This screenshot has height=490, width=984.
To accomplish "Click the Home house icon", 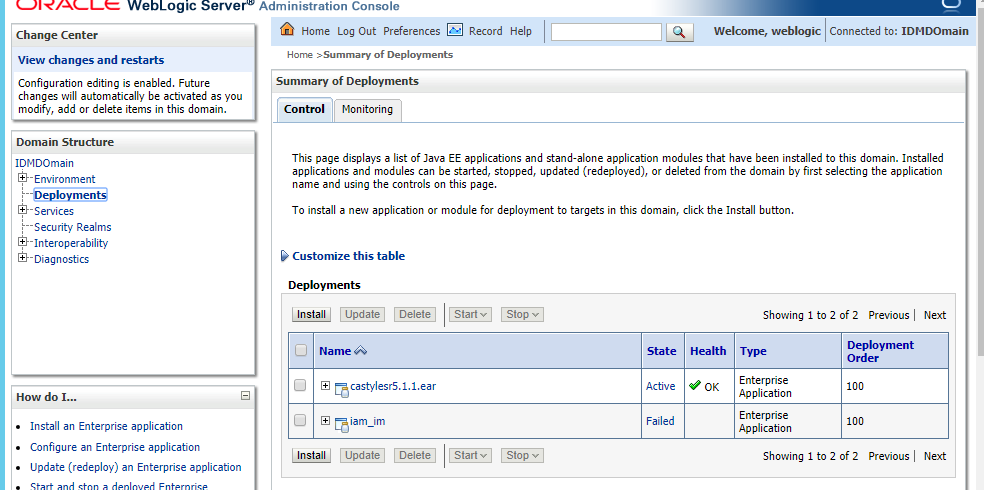I will [x=287, y=29].
